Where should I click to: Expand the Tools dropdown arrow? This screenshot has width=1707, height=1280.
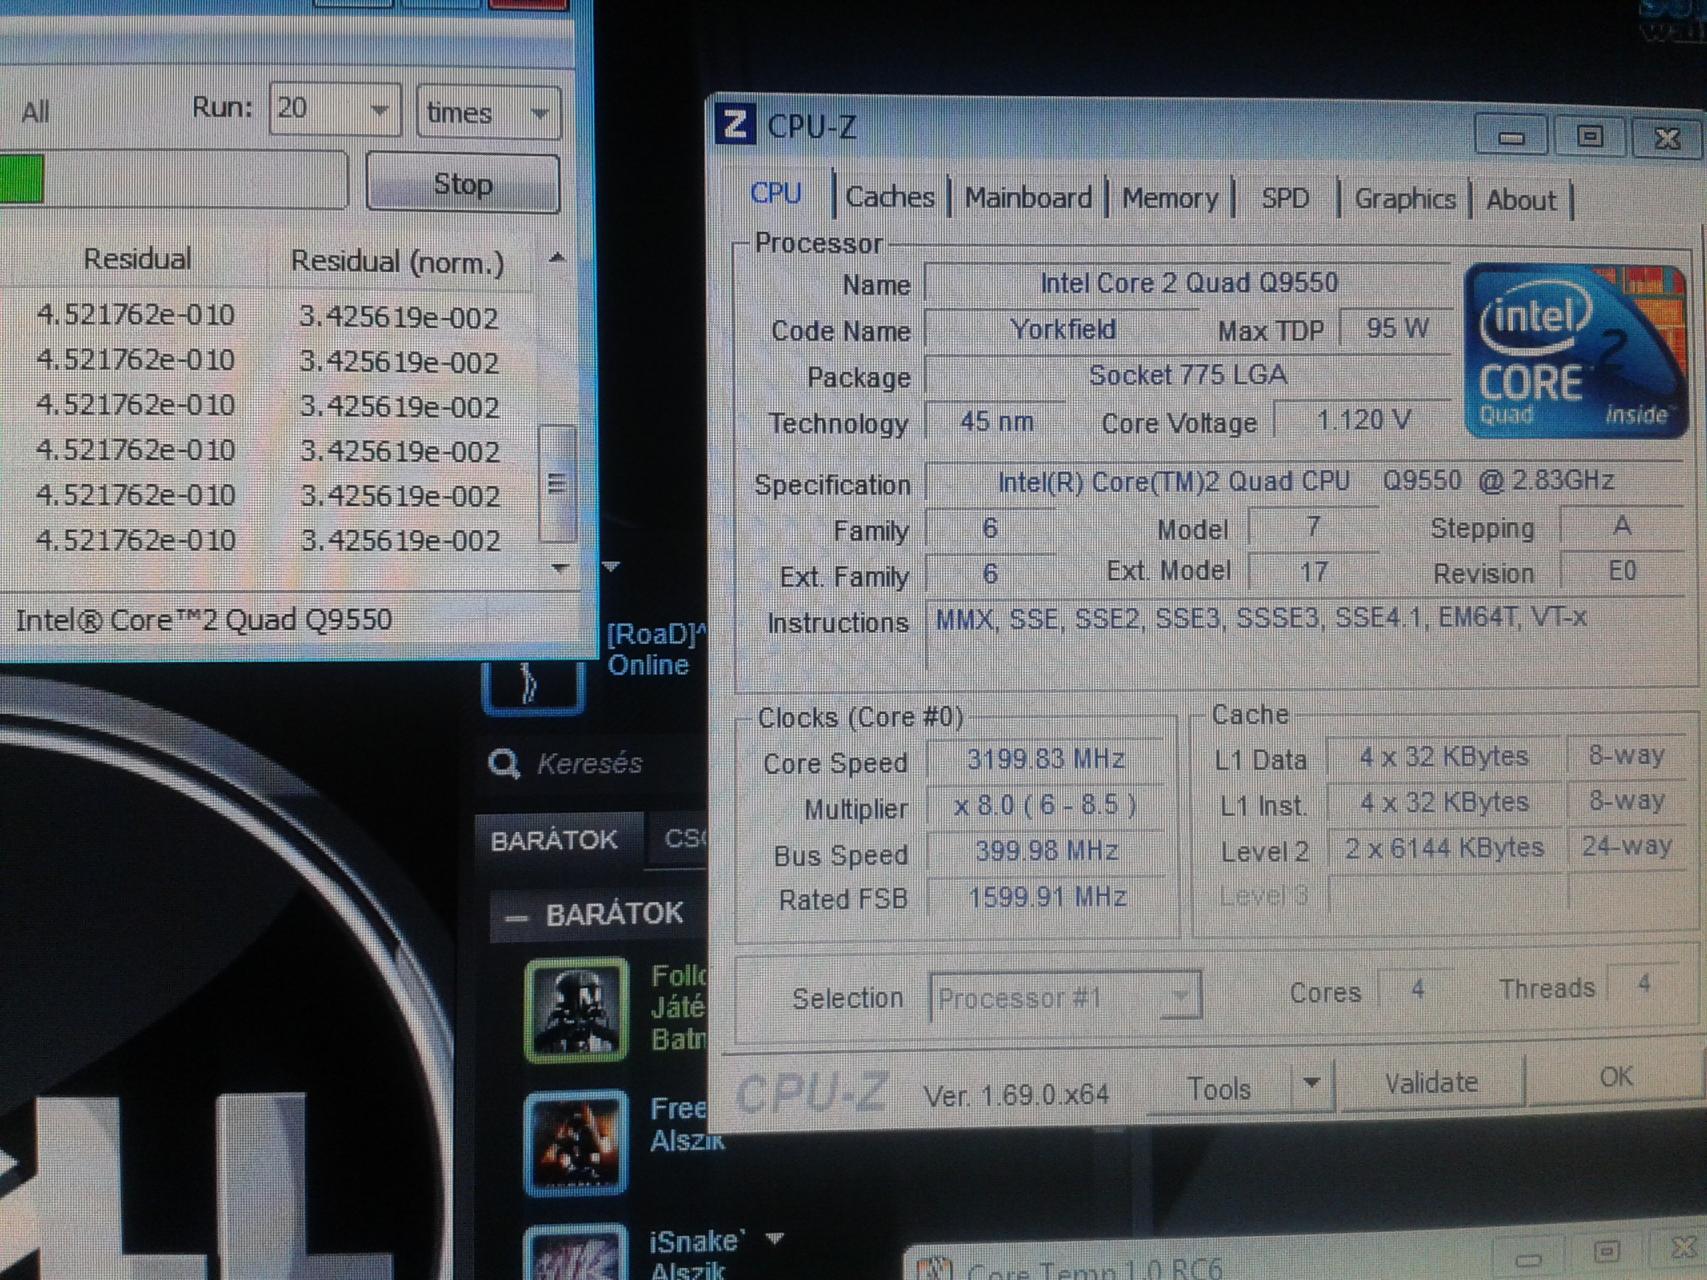pos(1312,1083)
